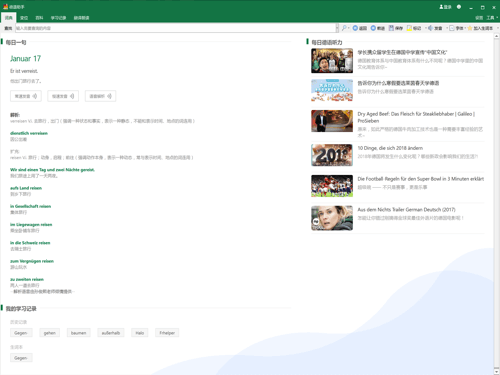
Task: Switch to the 百科 tab
Action: (39, 18)
